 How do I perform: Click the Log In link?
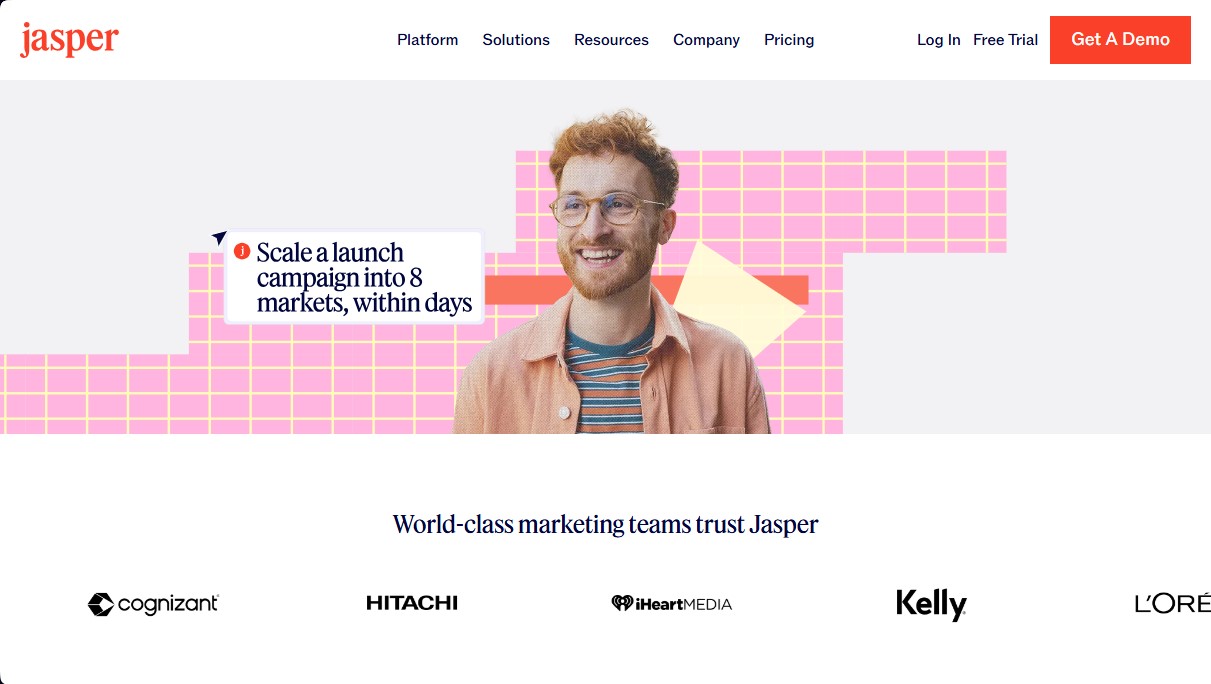pos(939,40)
